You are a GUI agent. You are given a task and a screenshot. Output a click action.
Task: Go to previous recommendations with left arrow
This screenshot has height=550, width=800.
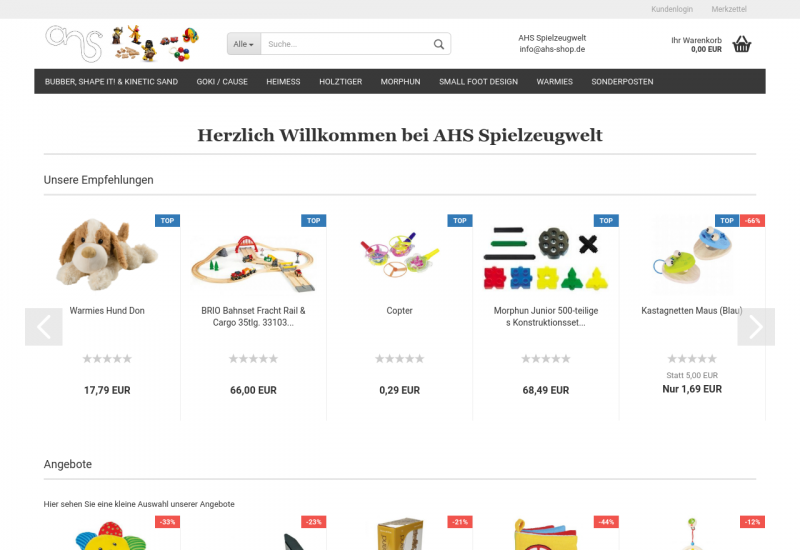point(44,327)
